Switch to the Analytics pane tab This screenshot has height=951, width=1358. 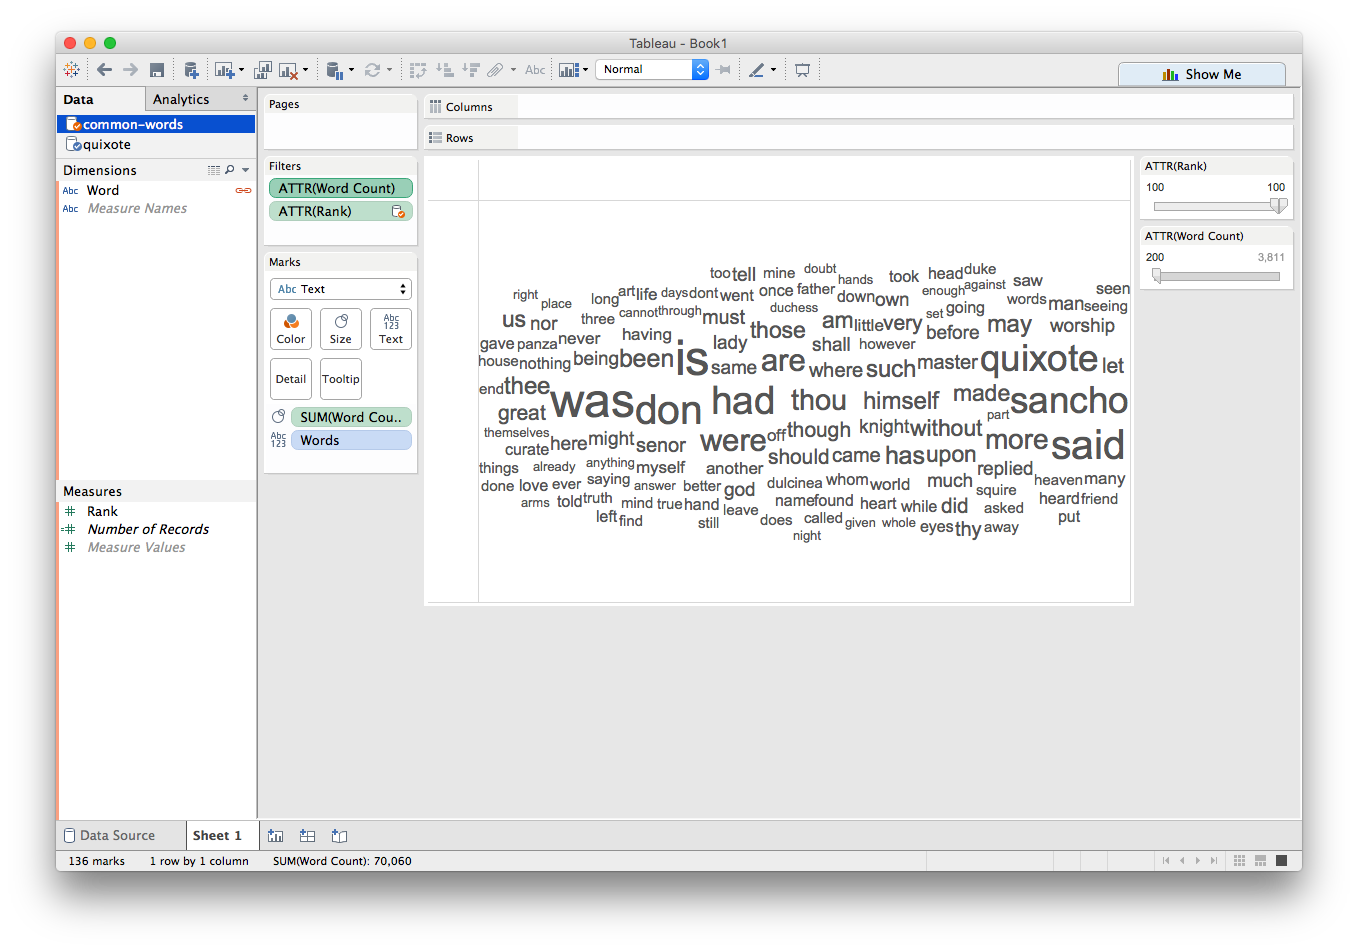coord(181,99)
